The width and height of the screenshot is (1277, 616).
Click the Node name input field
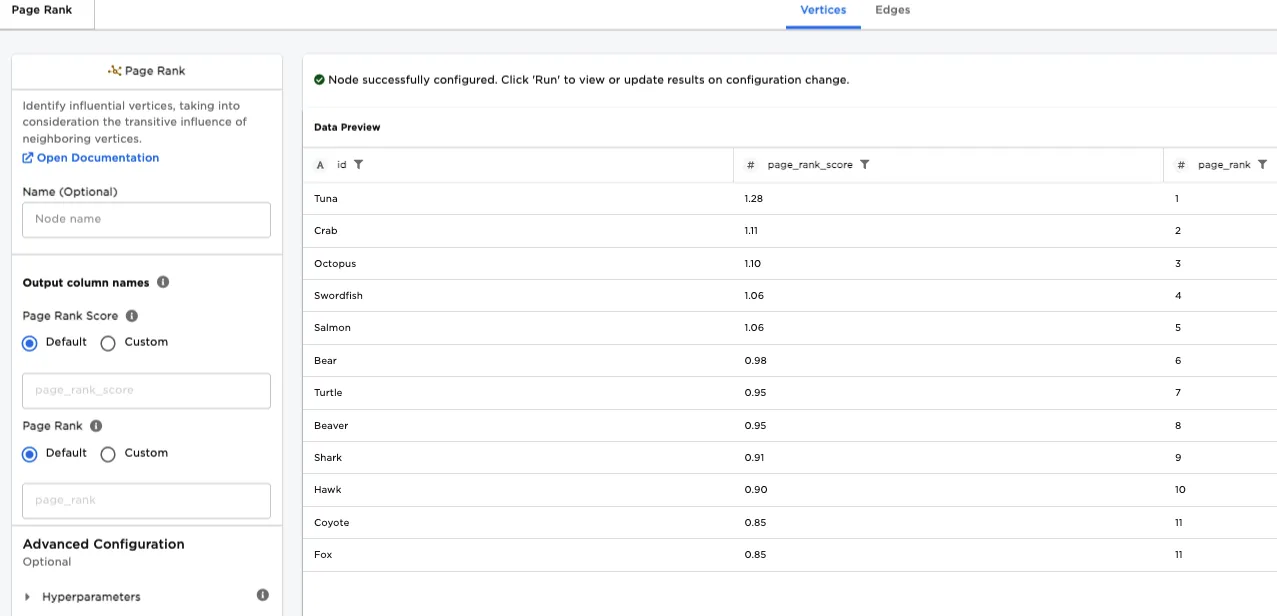[146, 220]
